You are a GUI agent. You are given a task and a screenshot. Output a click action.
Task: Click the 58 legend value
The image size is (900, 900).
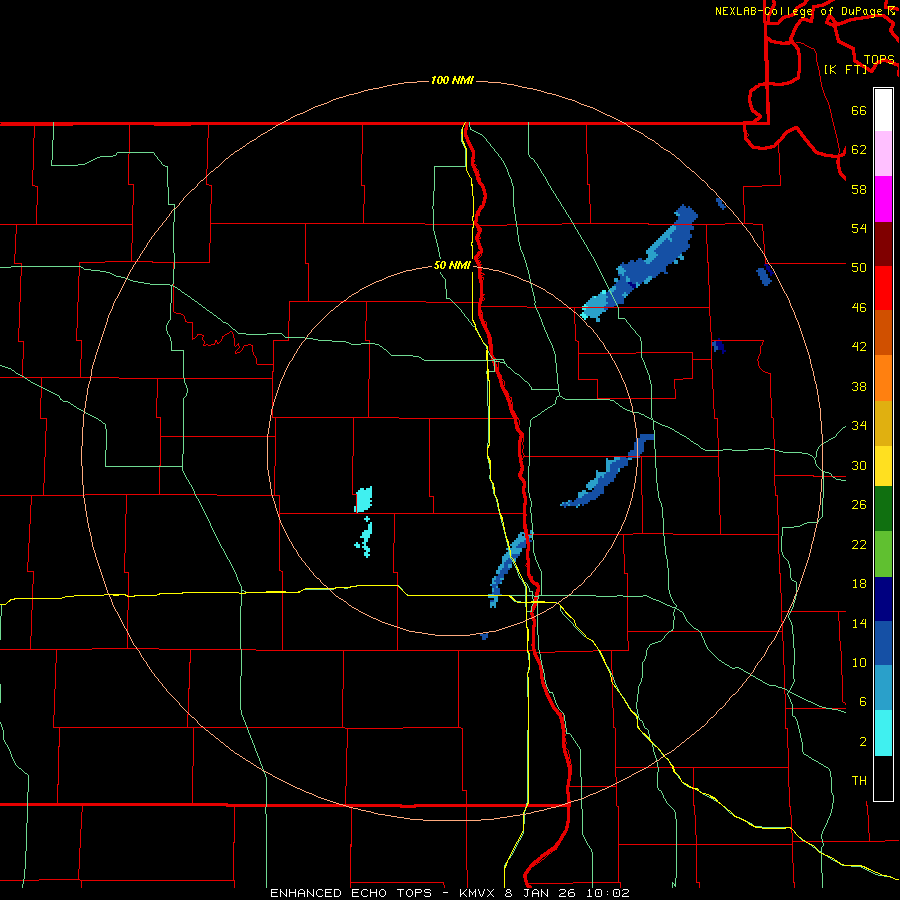(x=859, y=189)
